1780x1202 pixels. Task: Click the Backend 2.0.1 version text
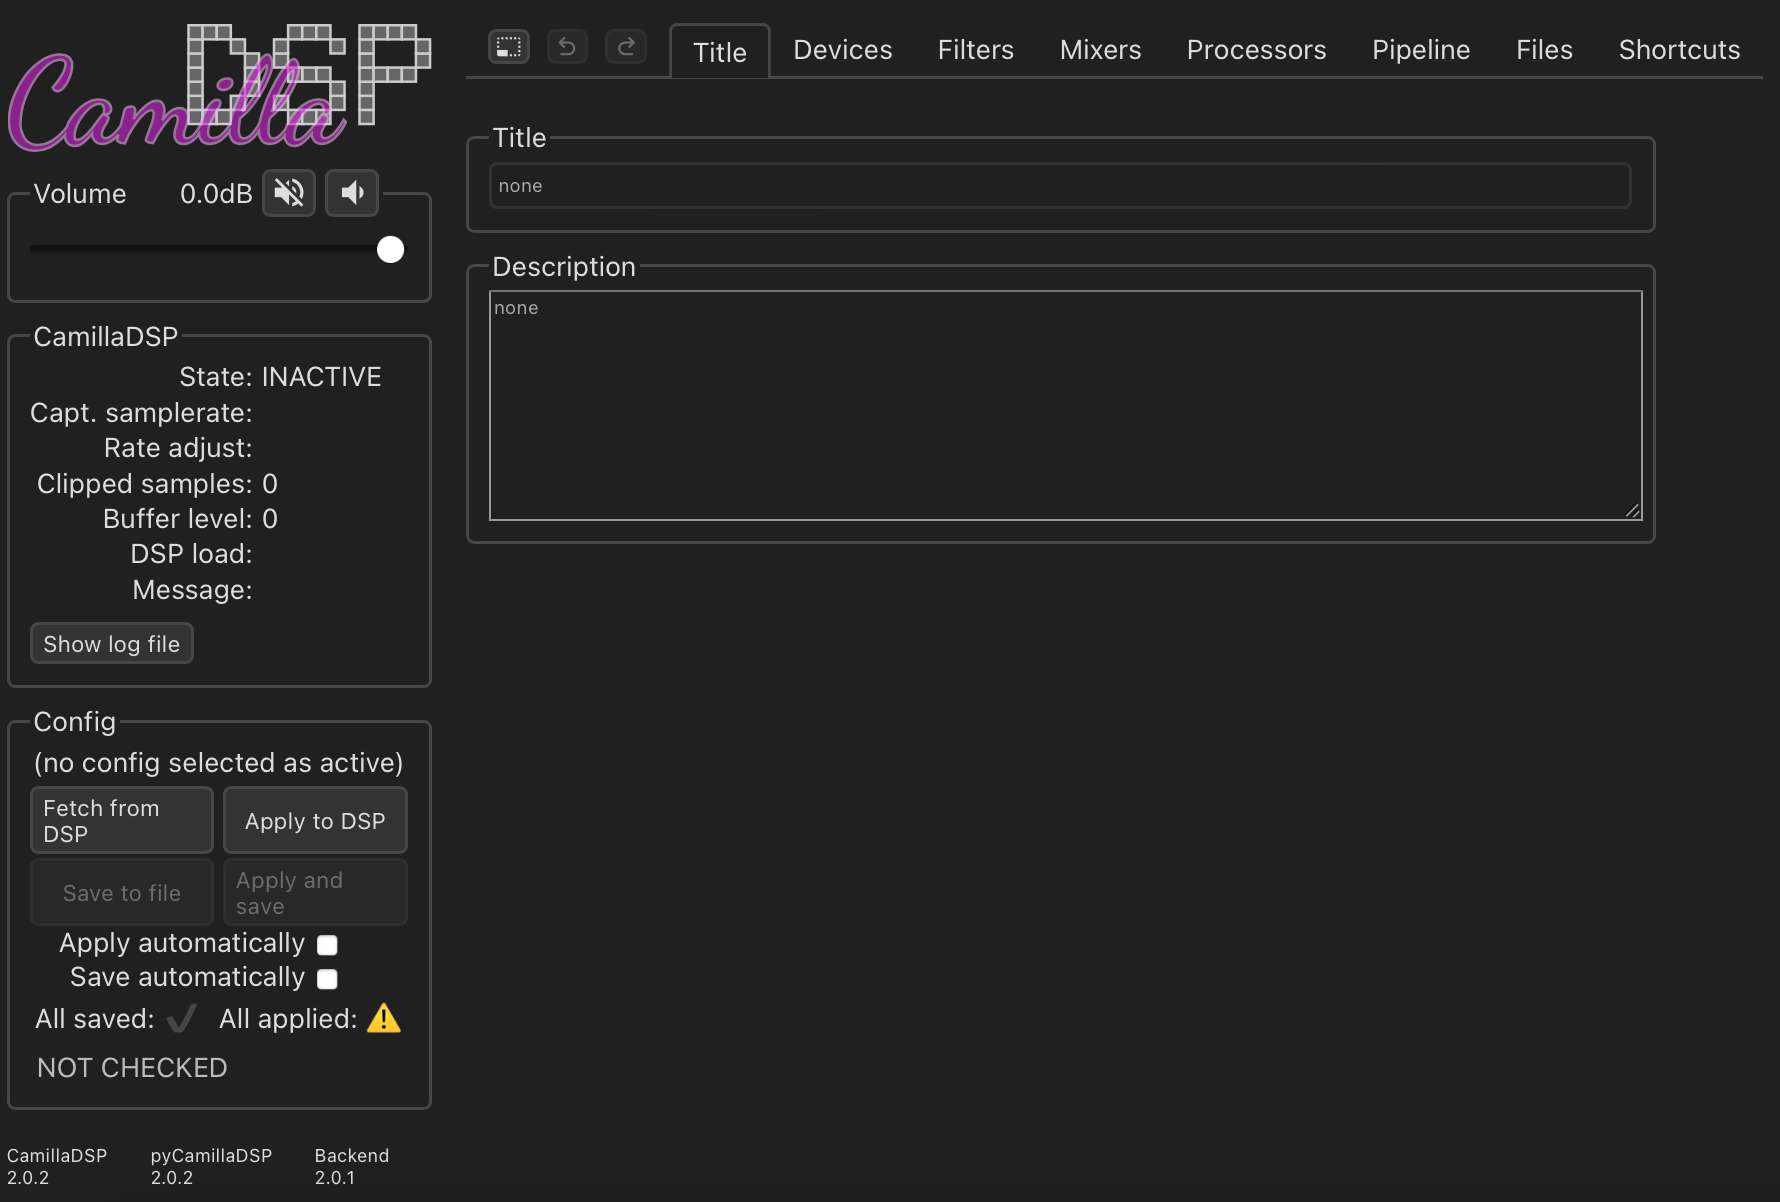click(x=352, y=1166)
